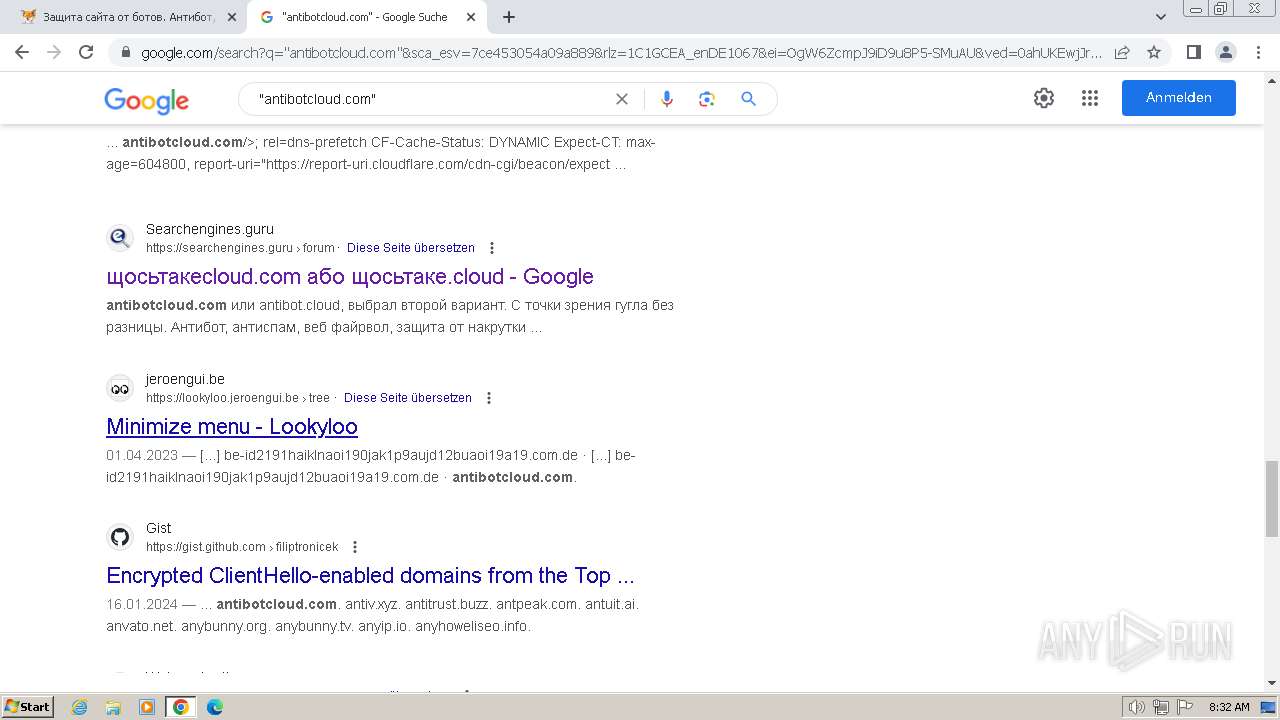Screen dimensions: 1280x720
Task: Open Action Center flag icon
Action: (1183, 707)
